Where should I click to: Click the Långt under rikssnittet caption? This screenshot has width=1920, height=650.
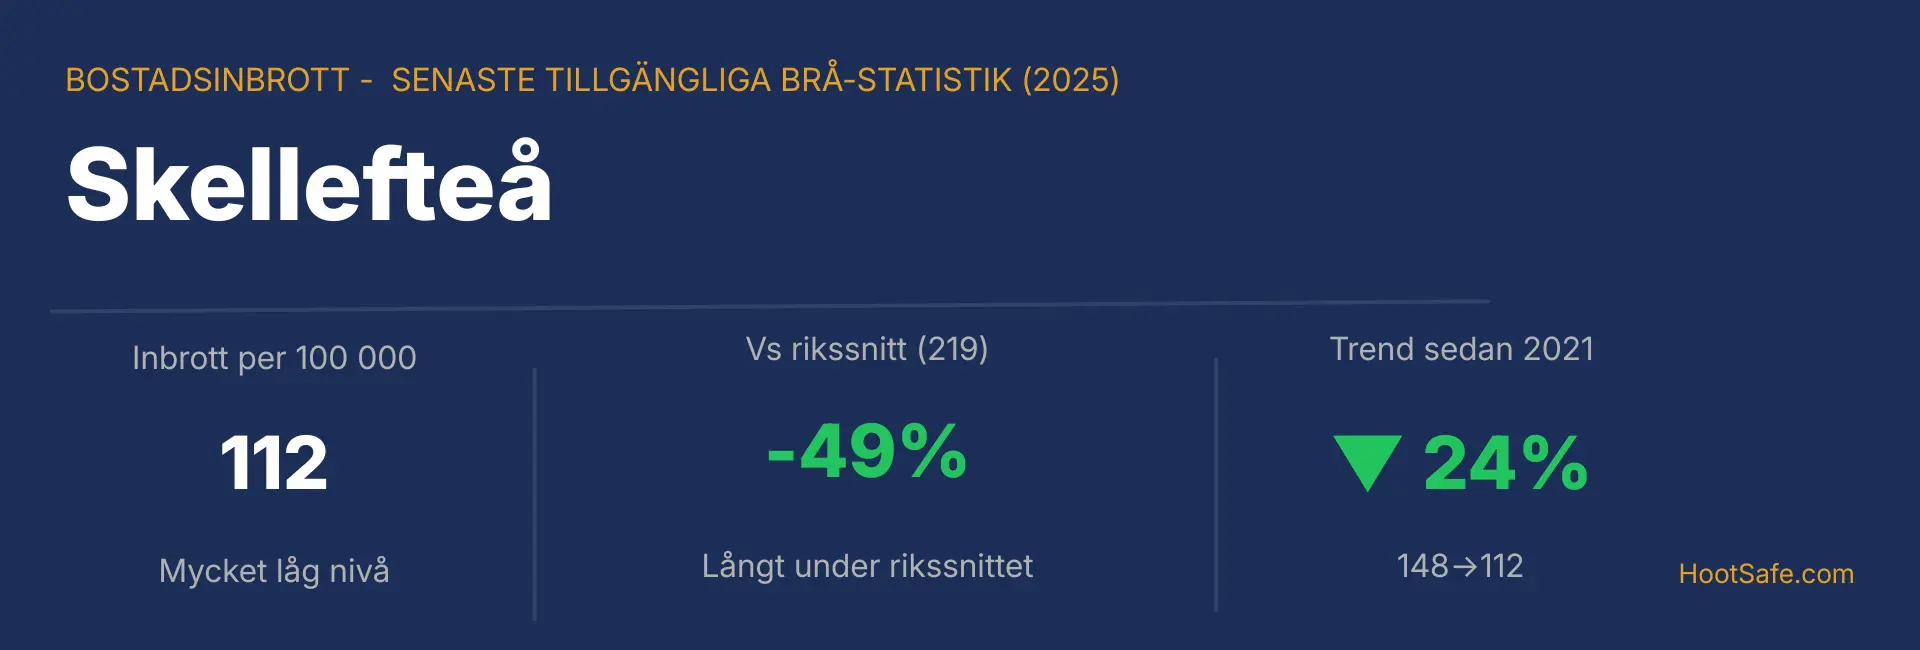867,566
